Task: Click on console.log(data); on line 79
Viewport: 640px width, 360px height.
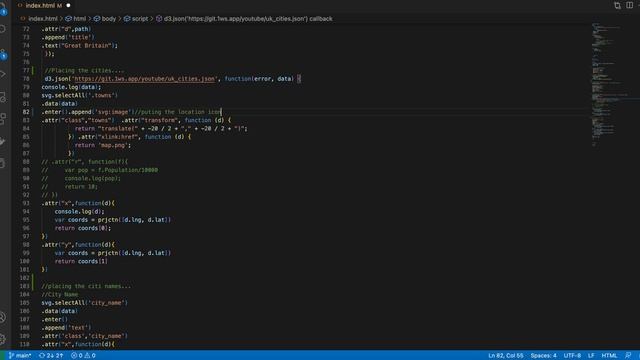Action: [71, 87]
